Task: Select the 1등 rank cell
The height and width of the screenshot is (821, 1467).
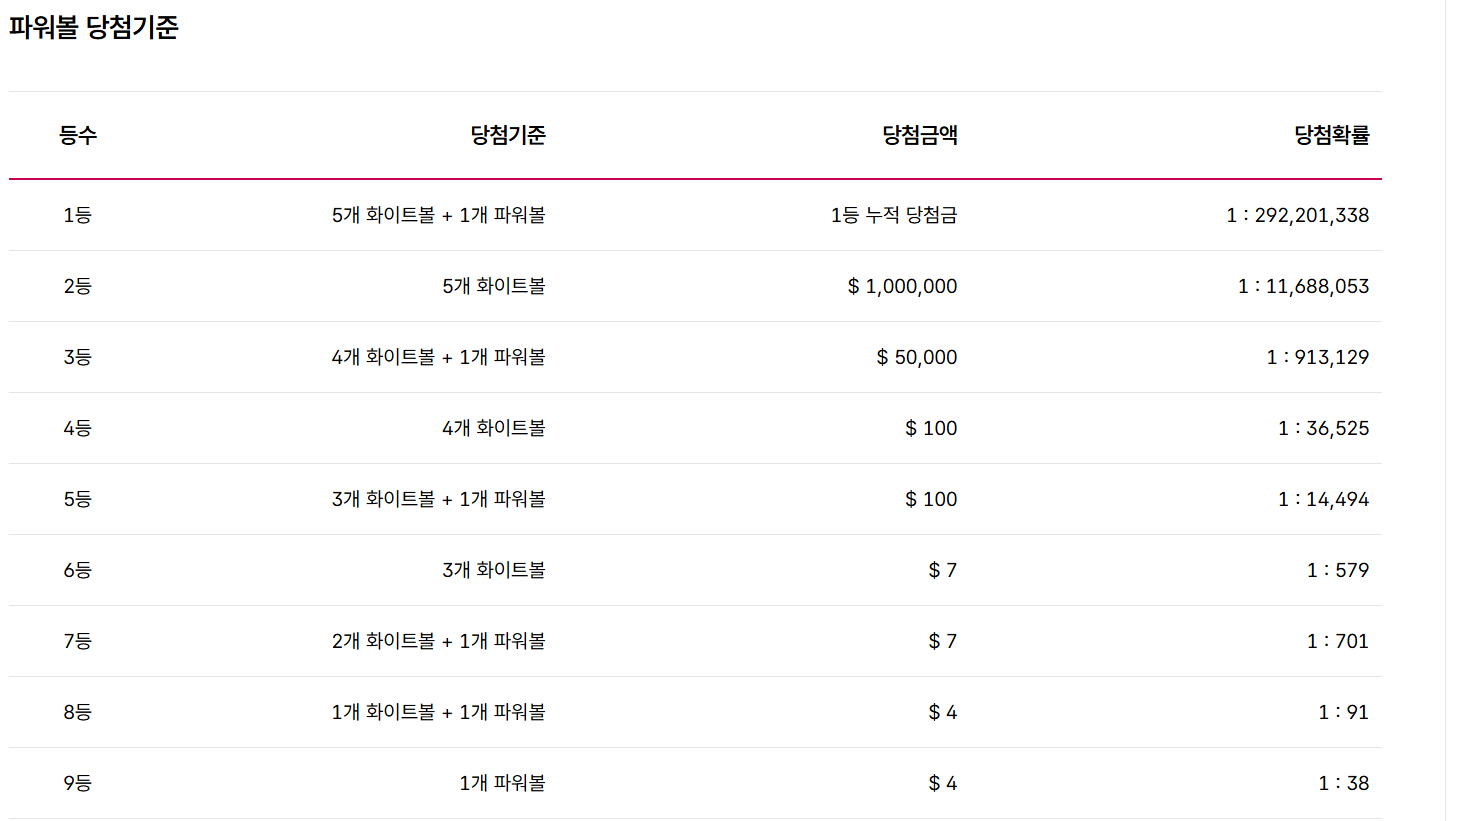Action: [x=78, y=215]
